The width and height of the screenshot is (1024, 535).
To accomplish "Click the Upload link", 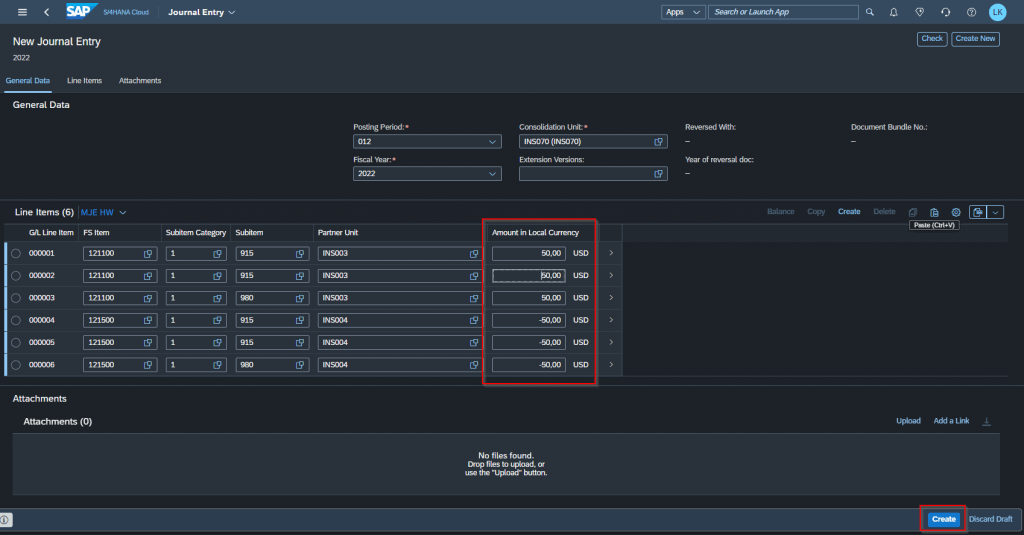I will [908, 421].
